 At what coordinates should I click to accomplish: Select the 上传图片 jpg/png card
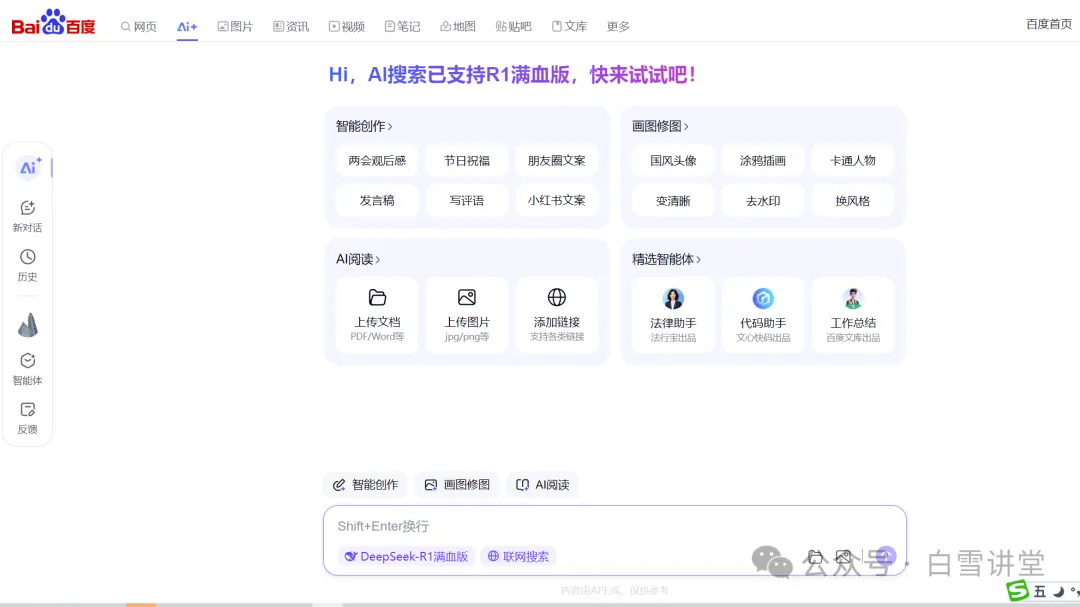[x=467, y=316]
